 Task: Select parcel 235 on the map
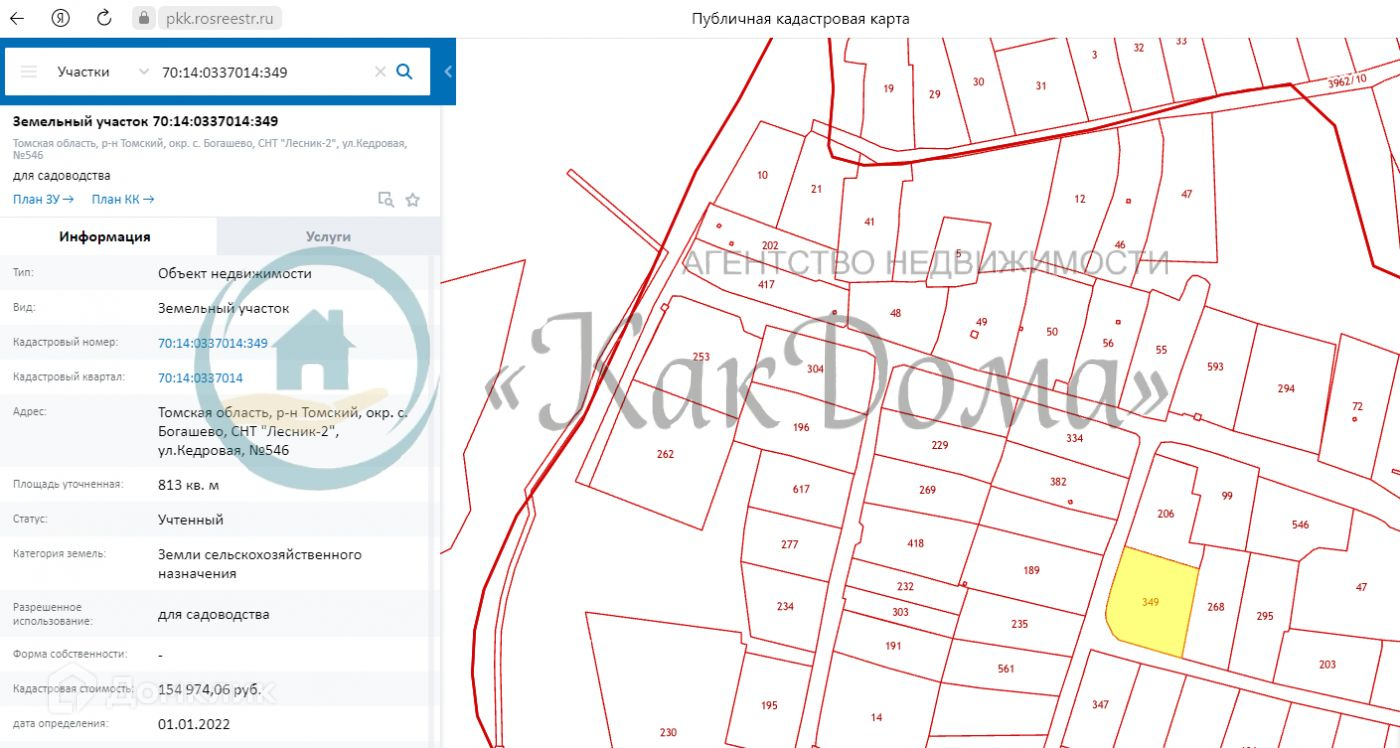[x=1019, y=624]
